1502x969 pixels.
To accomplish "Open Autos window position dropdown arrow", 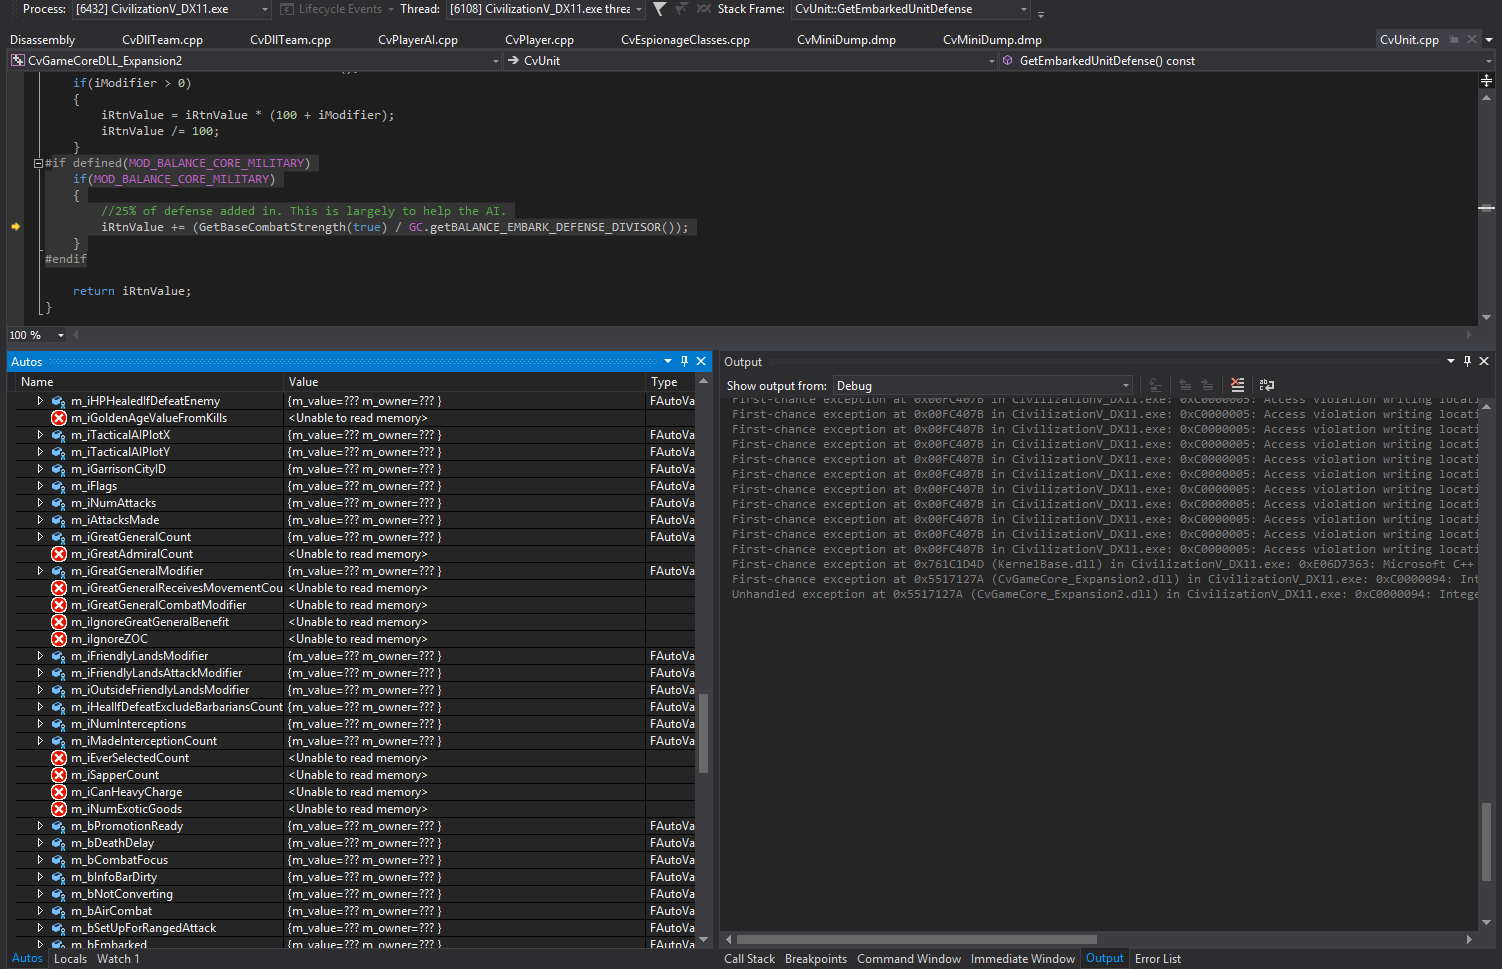I will pyautogui.click(x=667, y=361).
